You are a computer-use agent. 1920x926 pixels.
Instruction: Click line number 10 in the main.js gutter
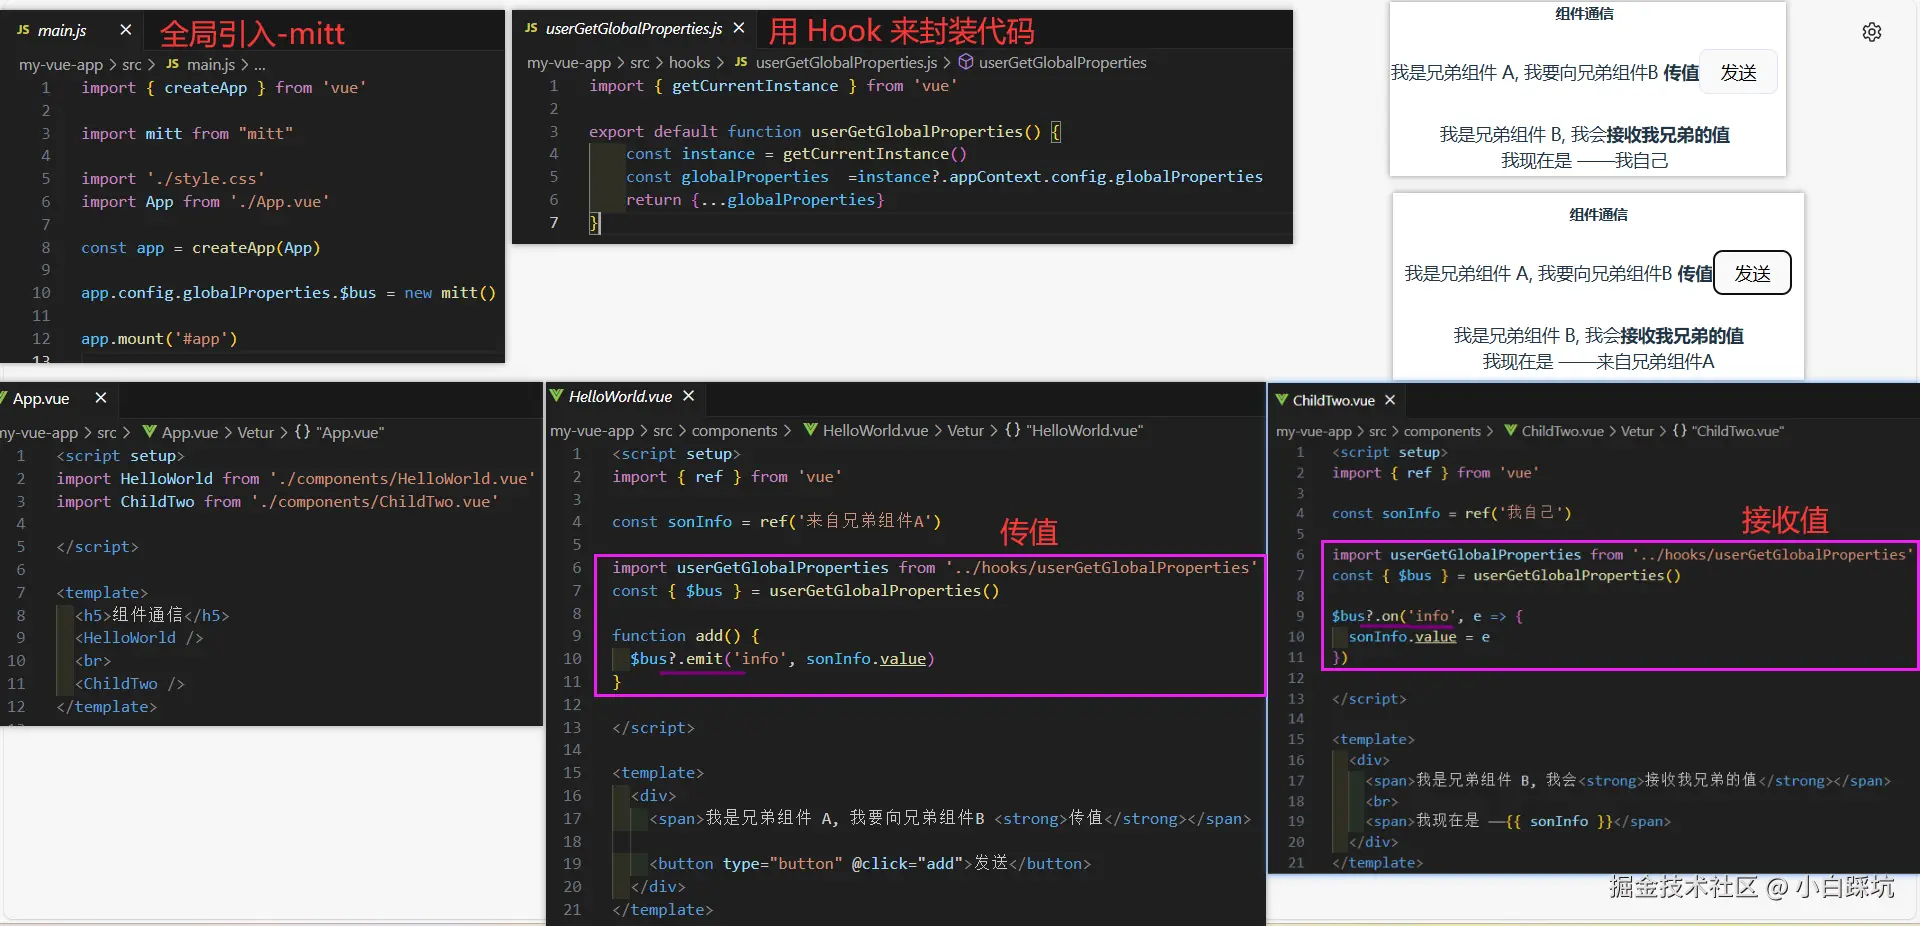pos(41,292)
